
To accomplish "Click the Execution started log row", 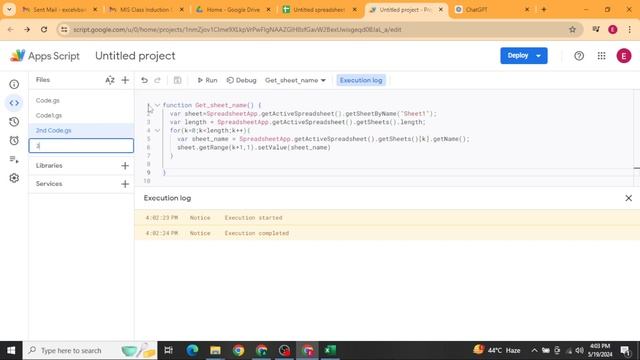I will click(x=387, y=218).
